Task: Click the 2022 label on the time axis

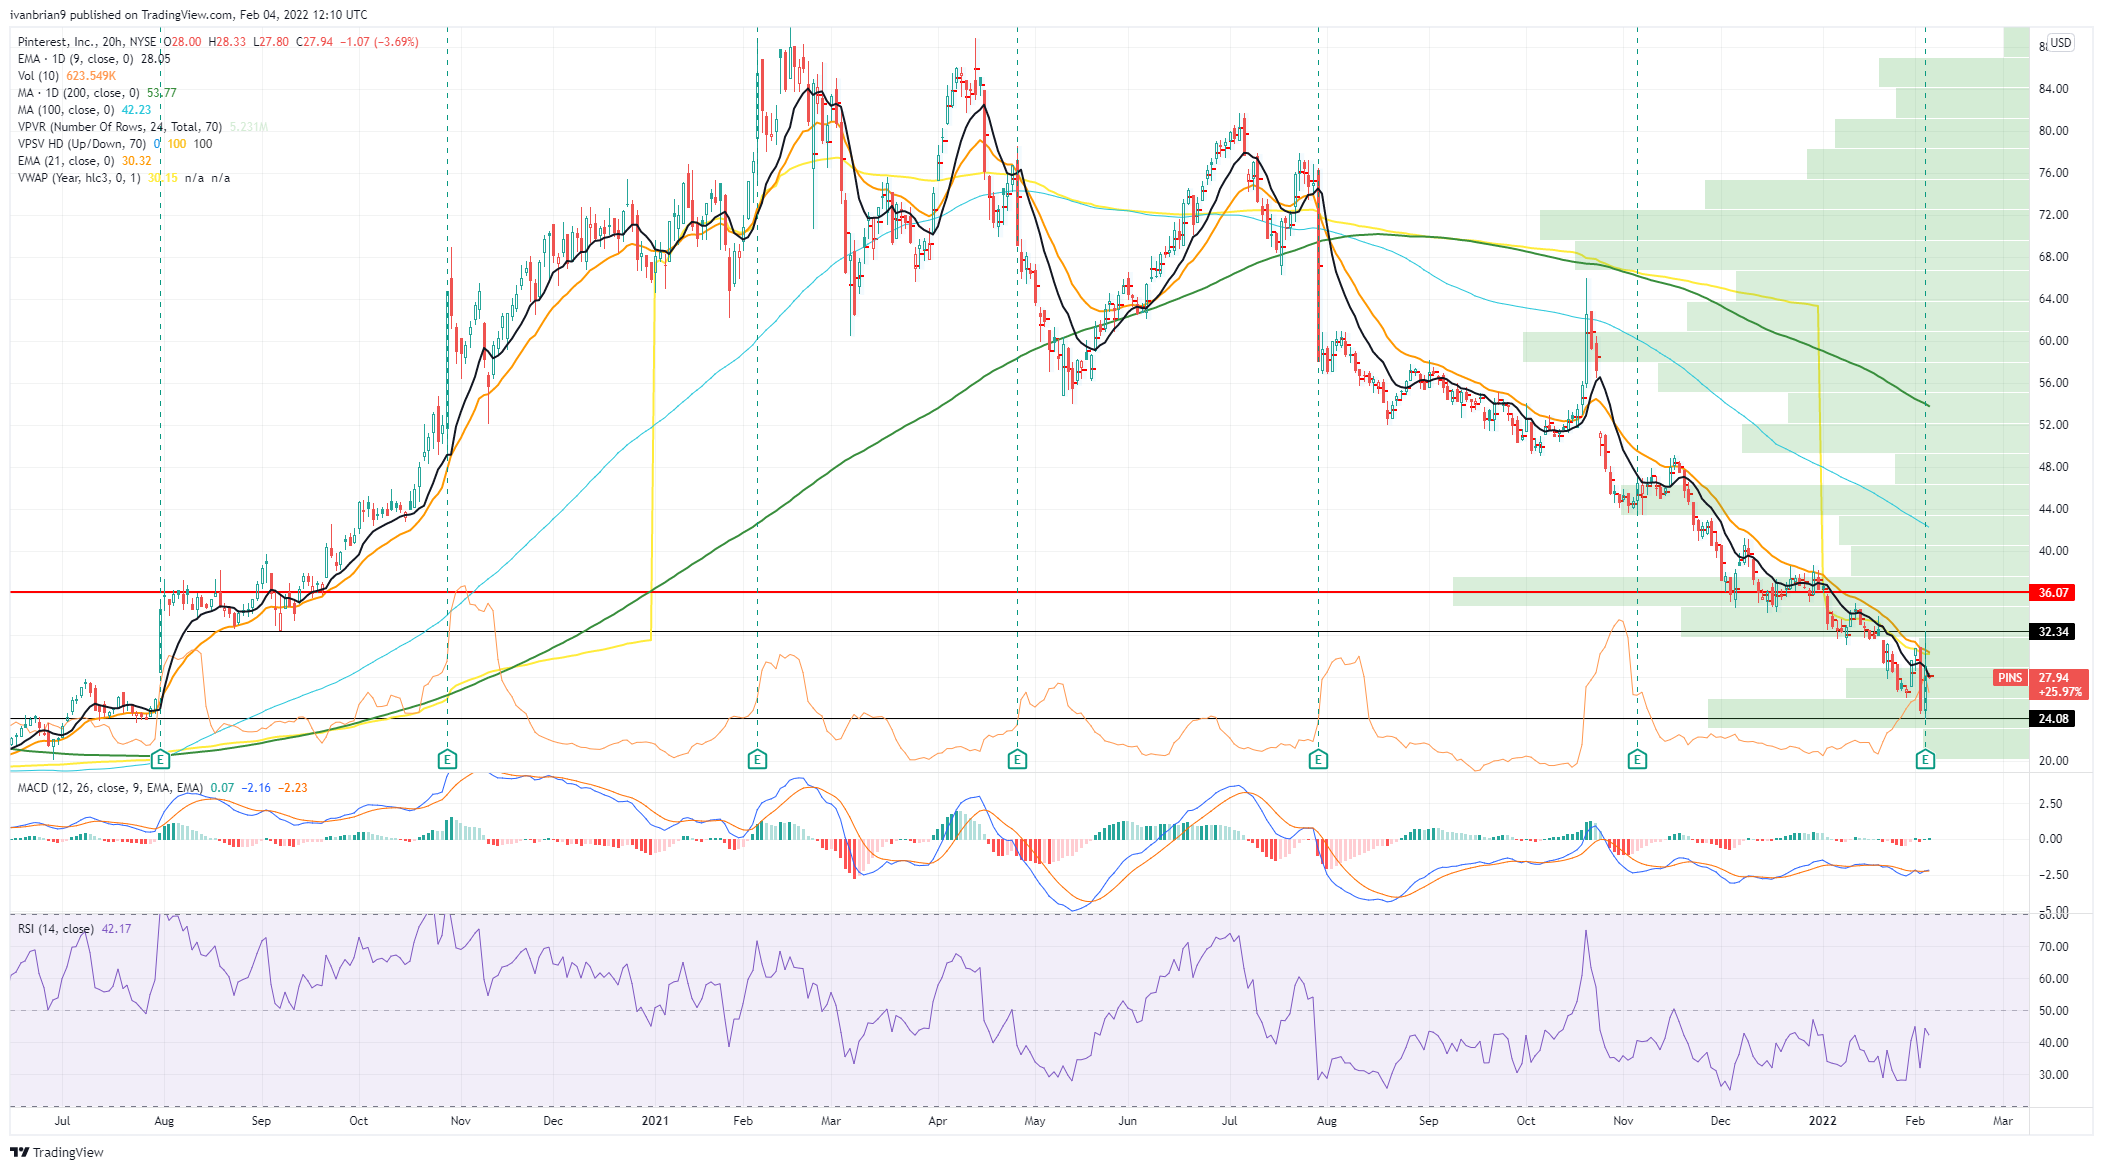Action: coord(1823,1121)
